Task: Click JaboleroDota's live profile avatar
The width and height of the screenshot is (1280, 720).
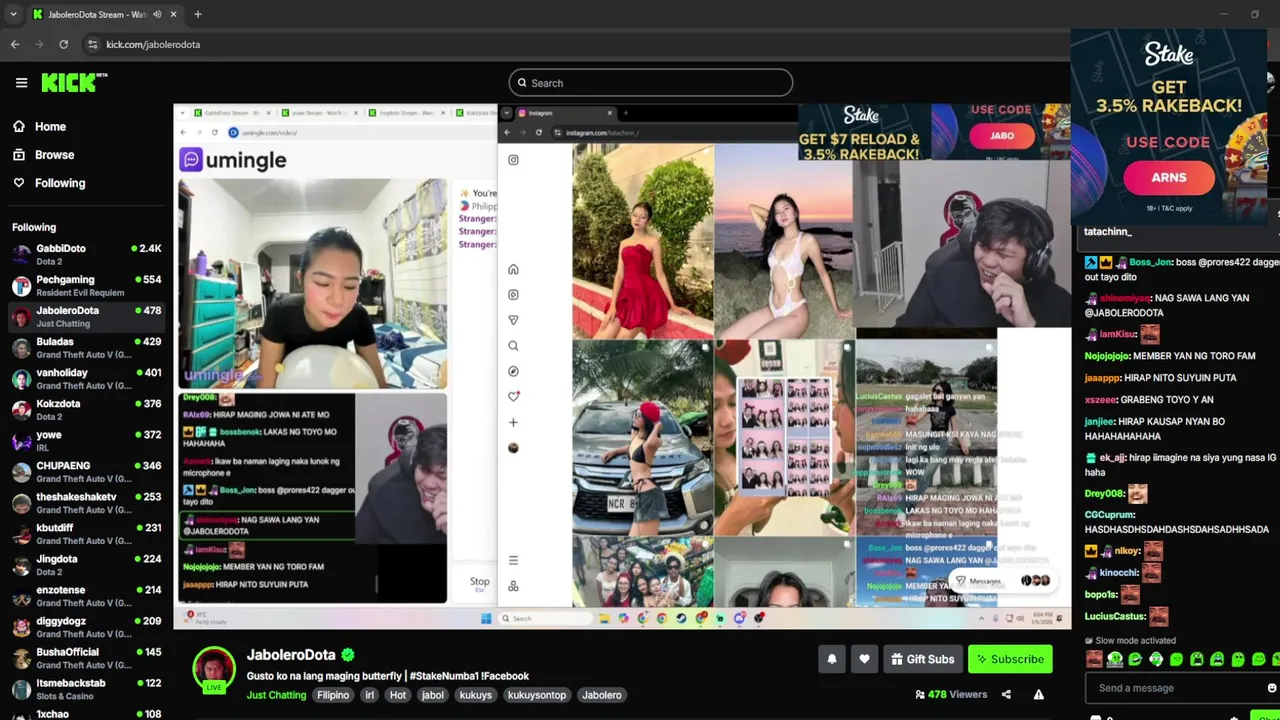Action: [213, 669]
